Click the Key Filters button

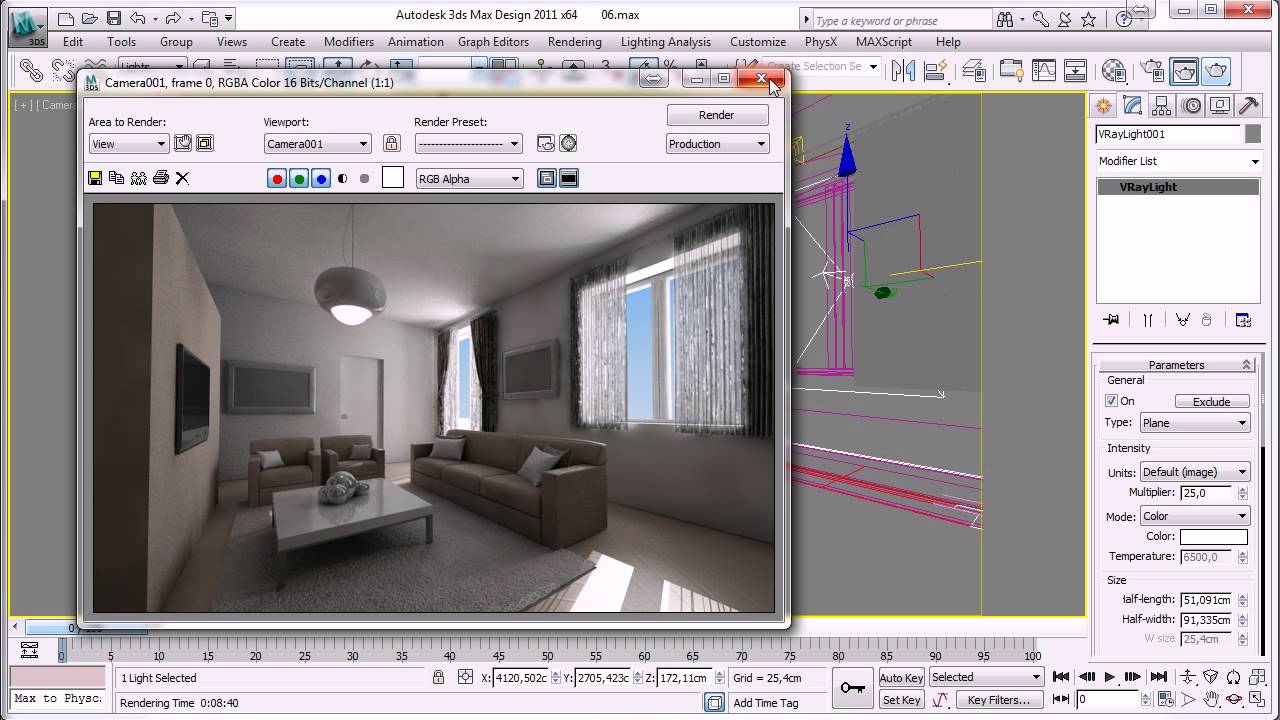[998, 700]
